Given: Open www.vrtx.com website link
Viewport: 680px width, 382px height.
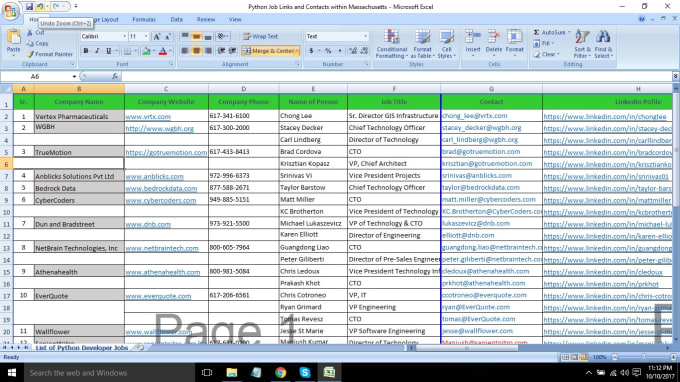Looking at the screenshot, I should pos(148,117).
